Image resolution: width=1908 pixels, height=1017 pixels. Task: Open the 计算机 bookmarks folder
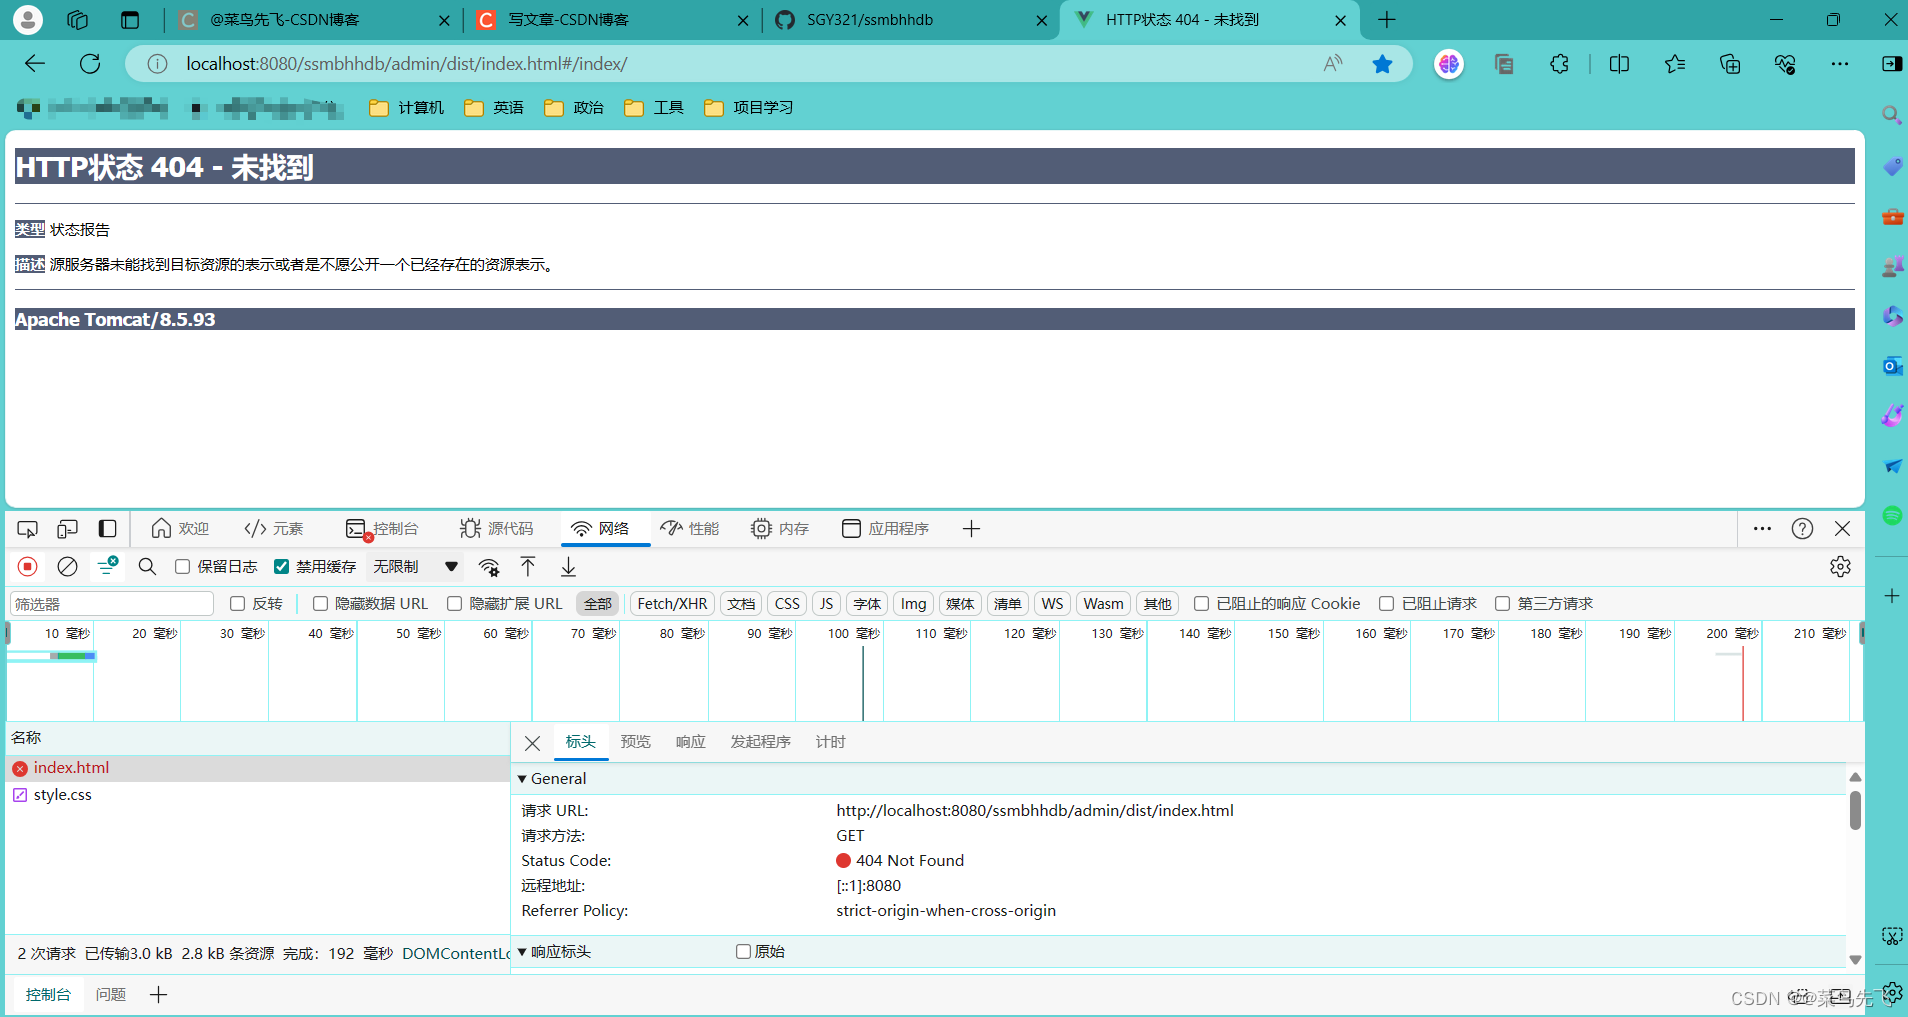406,108
